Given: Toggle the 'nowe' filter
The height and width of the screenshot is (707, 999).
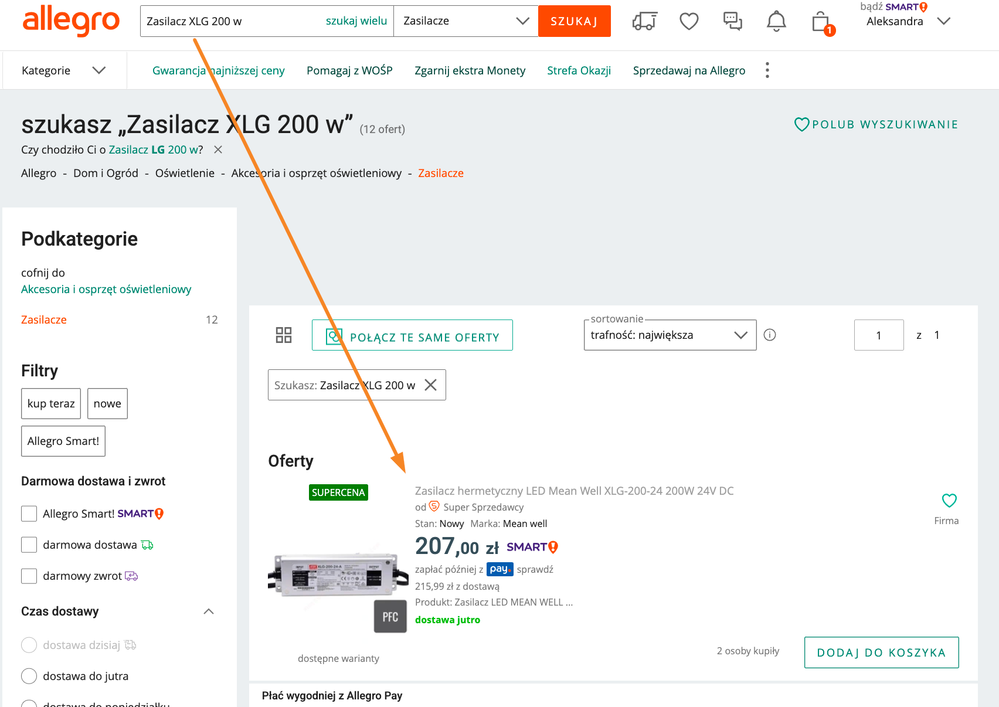Looking at the screenshot, I should [107, 403].
